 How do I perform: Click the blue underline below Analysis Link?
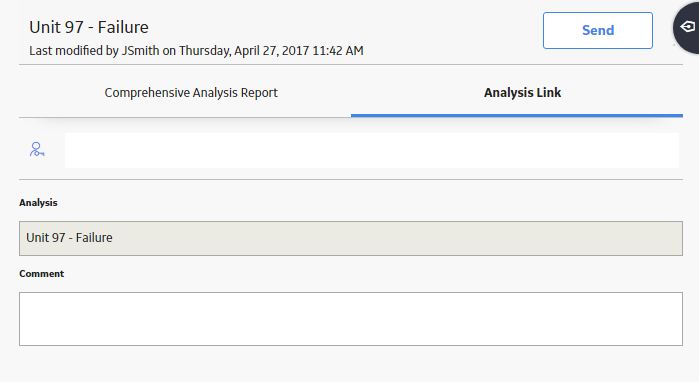coord(517,115)
